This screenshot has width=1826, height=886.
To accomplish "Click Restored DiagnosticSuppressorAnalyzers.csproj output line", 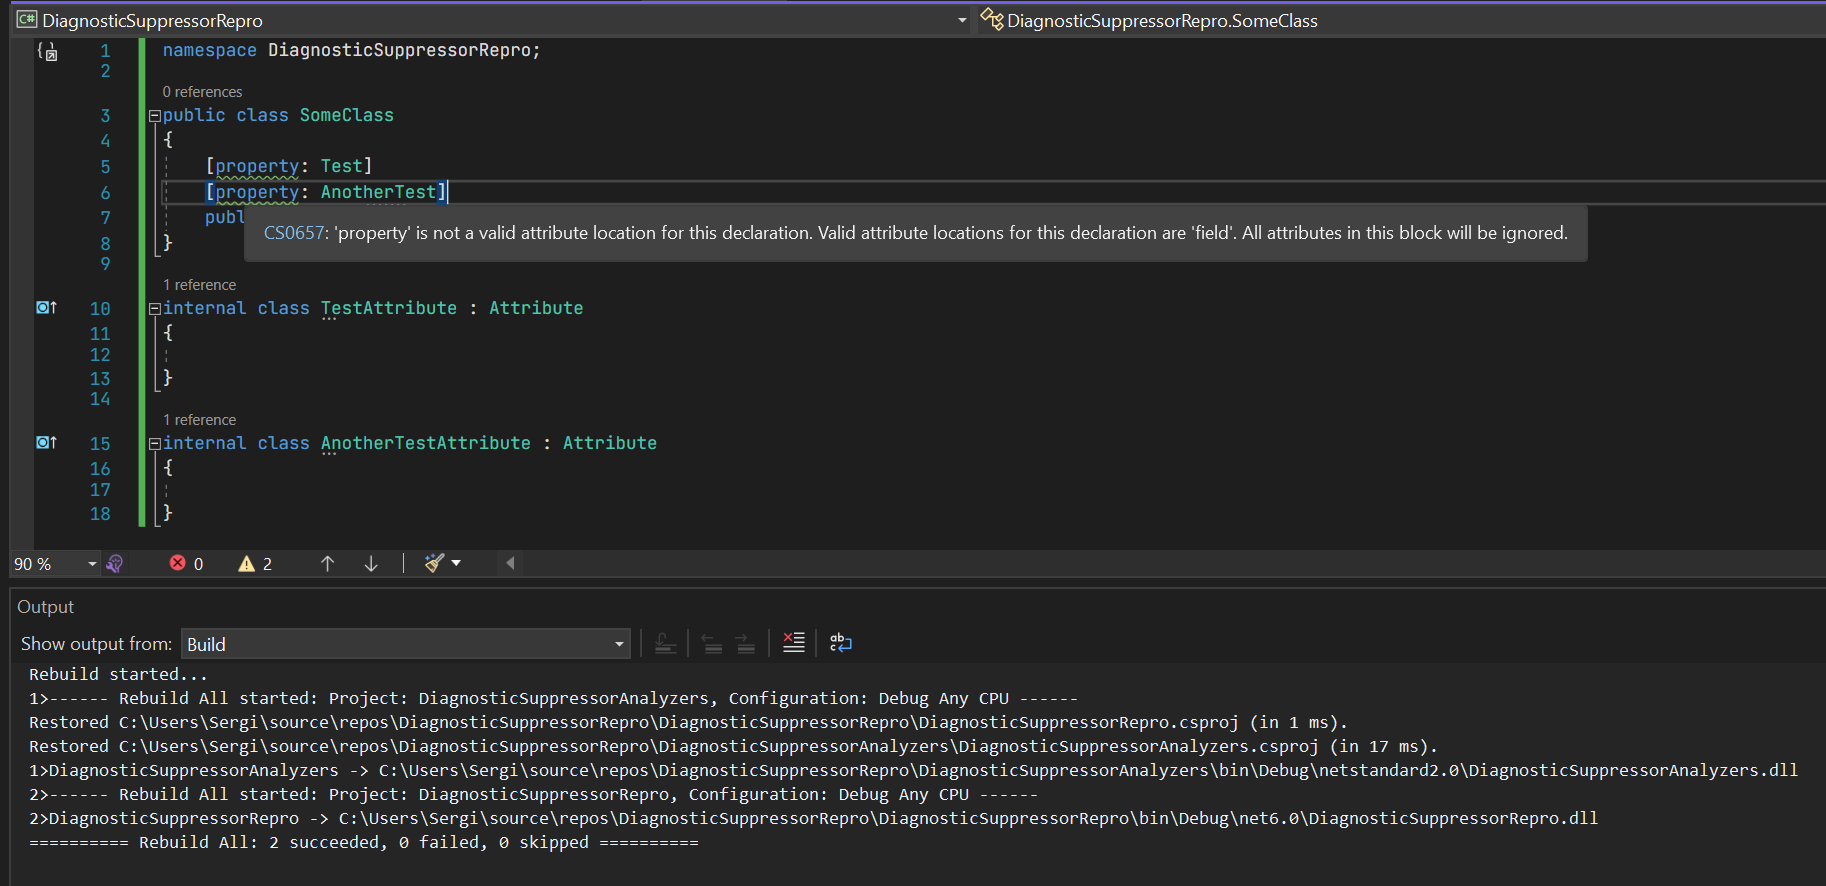I will [733, 747].
